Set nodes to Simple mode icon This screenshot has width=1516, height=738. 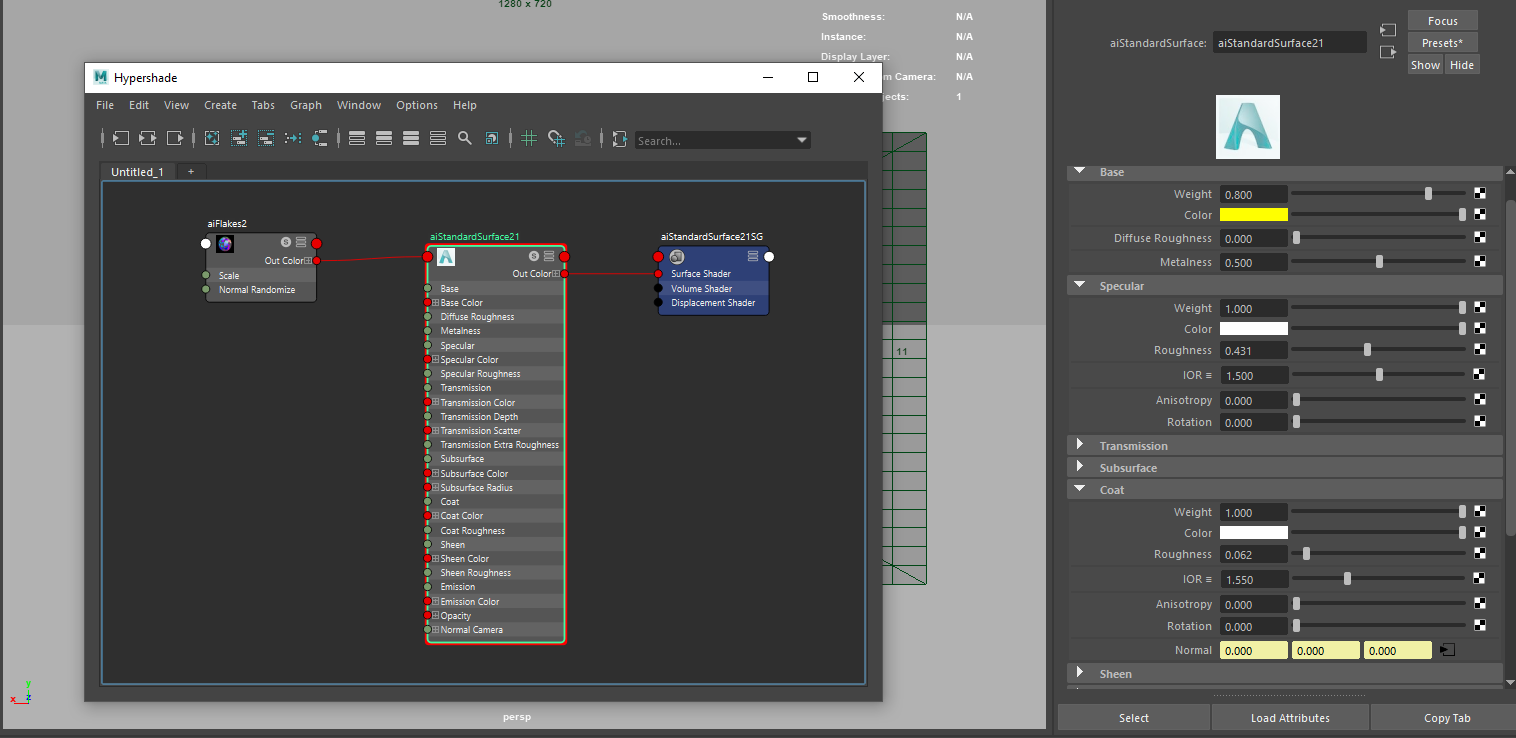pyautogui.click(x=357, y=138)
